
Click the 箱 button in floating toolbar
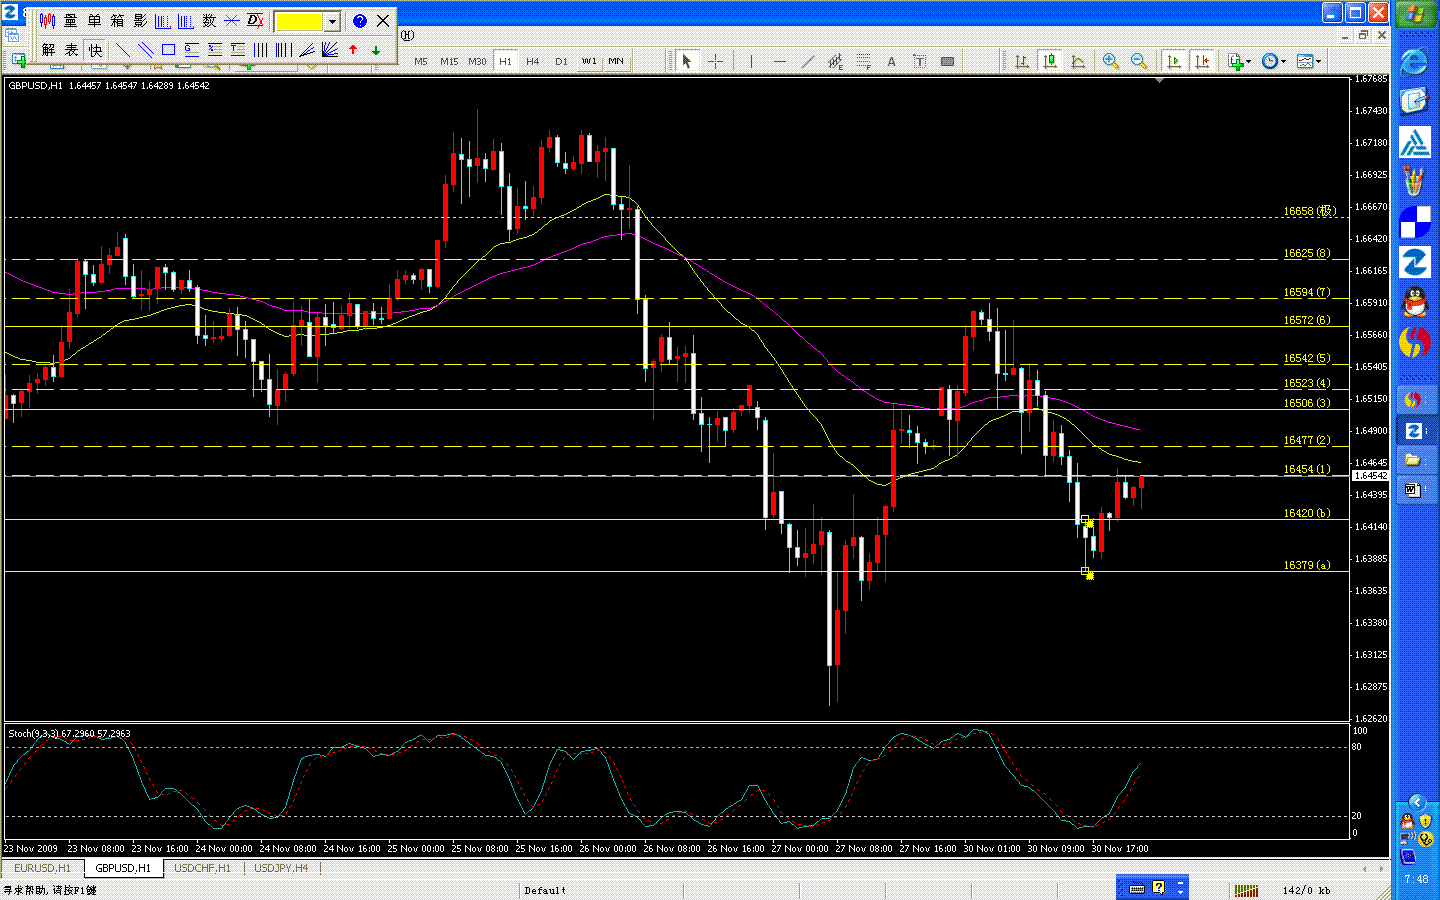tap(117, 20)
